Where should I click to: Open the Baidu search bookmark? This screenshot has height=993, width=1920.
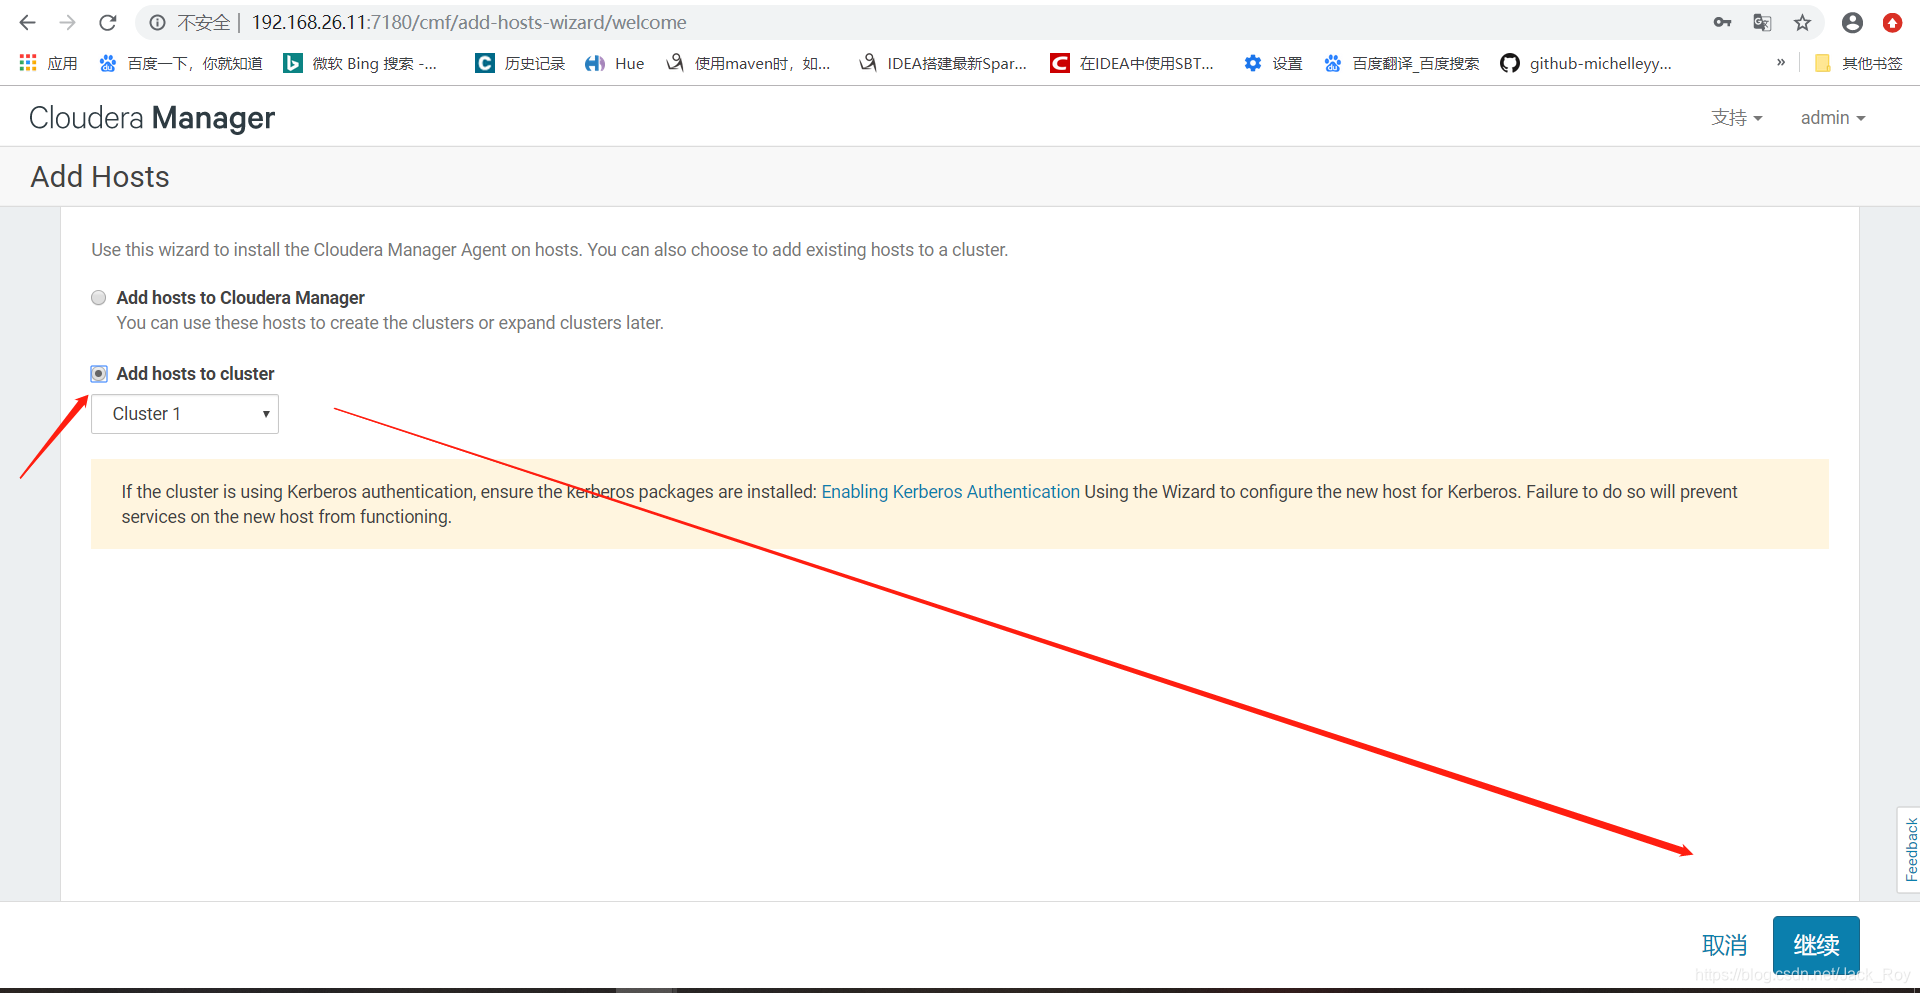tap(180, 63)
